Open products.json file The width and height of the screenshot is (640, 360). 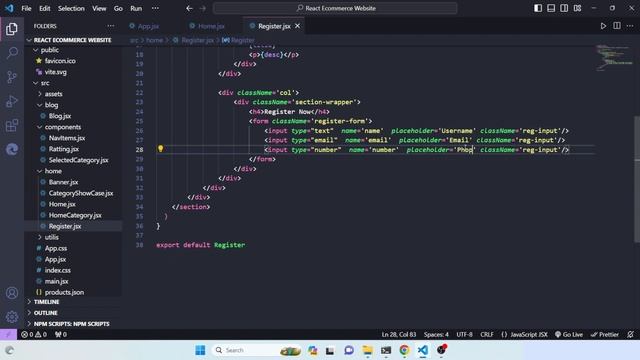pos(64,292)
